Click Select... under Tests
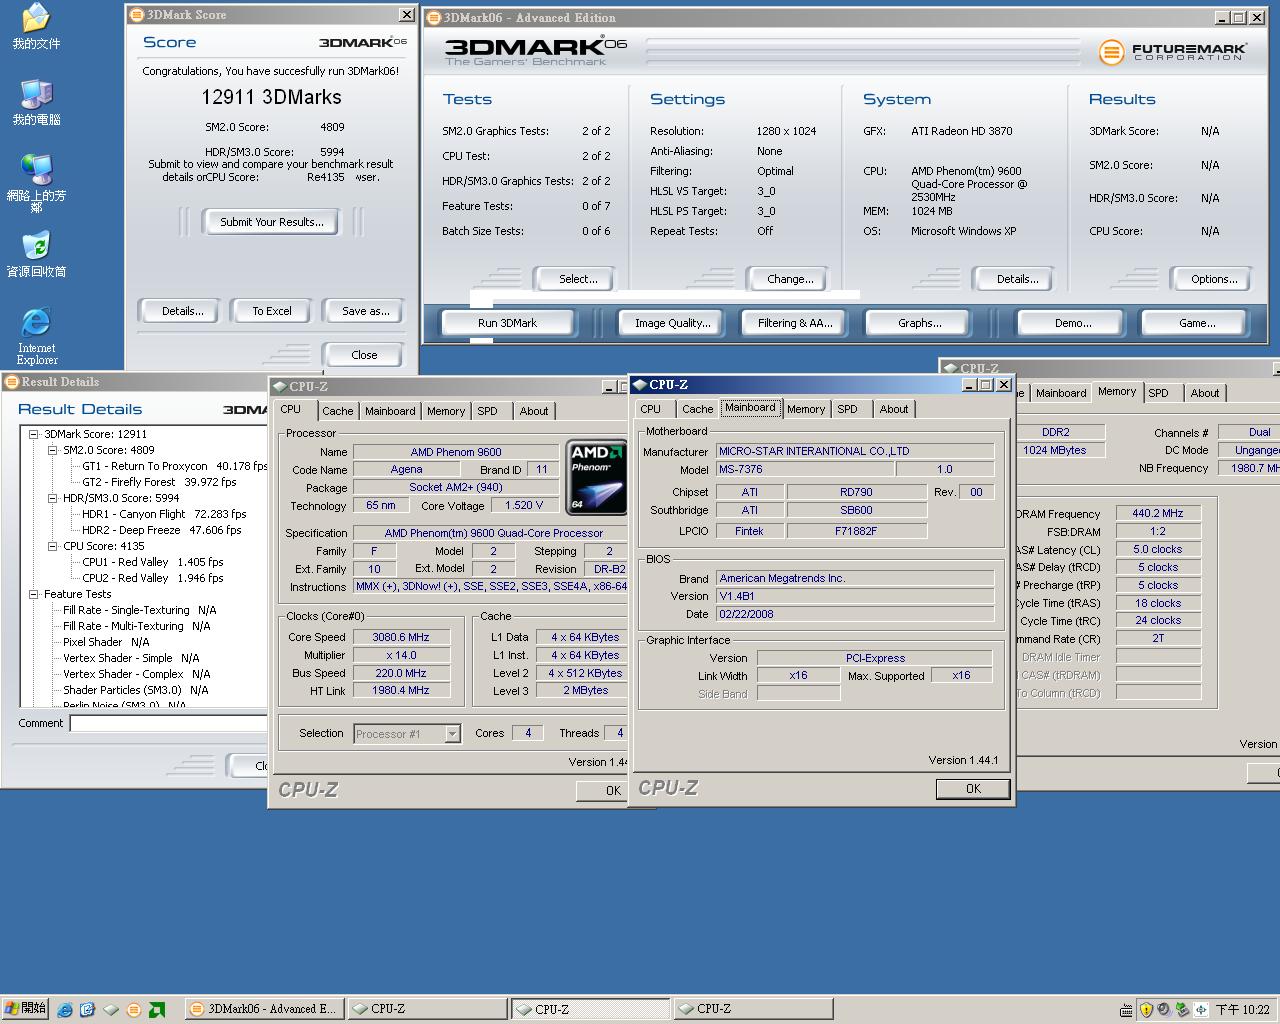 click(x=577, y=279)
